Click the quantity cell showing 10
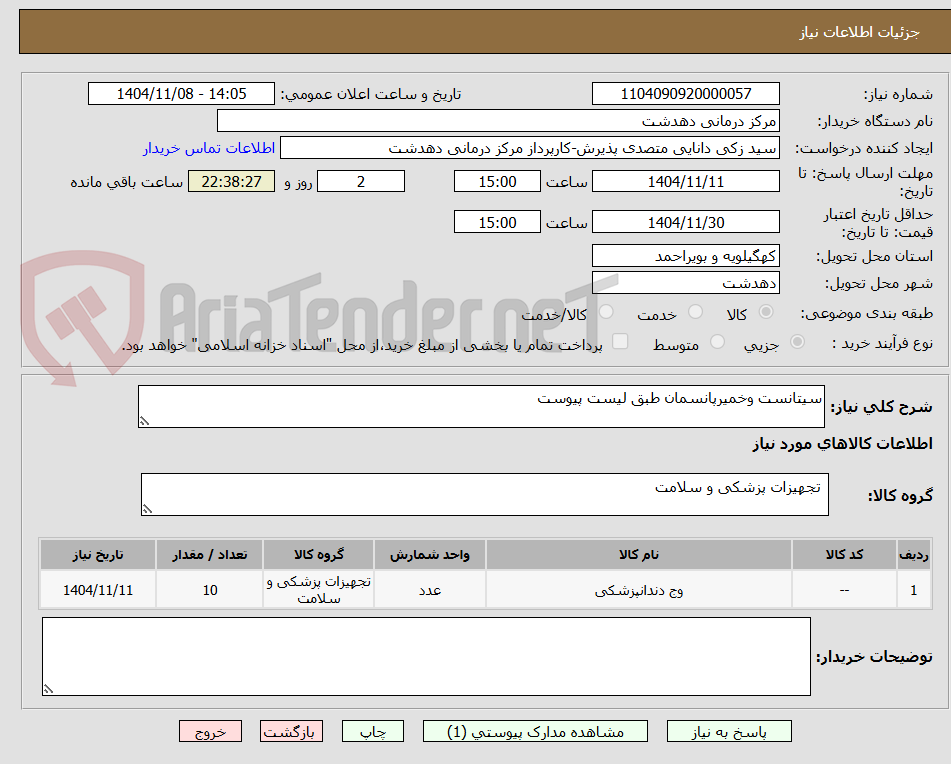This screenshot has height=764, width=951. (x=210, y=590)
